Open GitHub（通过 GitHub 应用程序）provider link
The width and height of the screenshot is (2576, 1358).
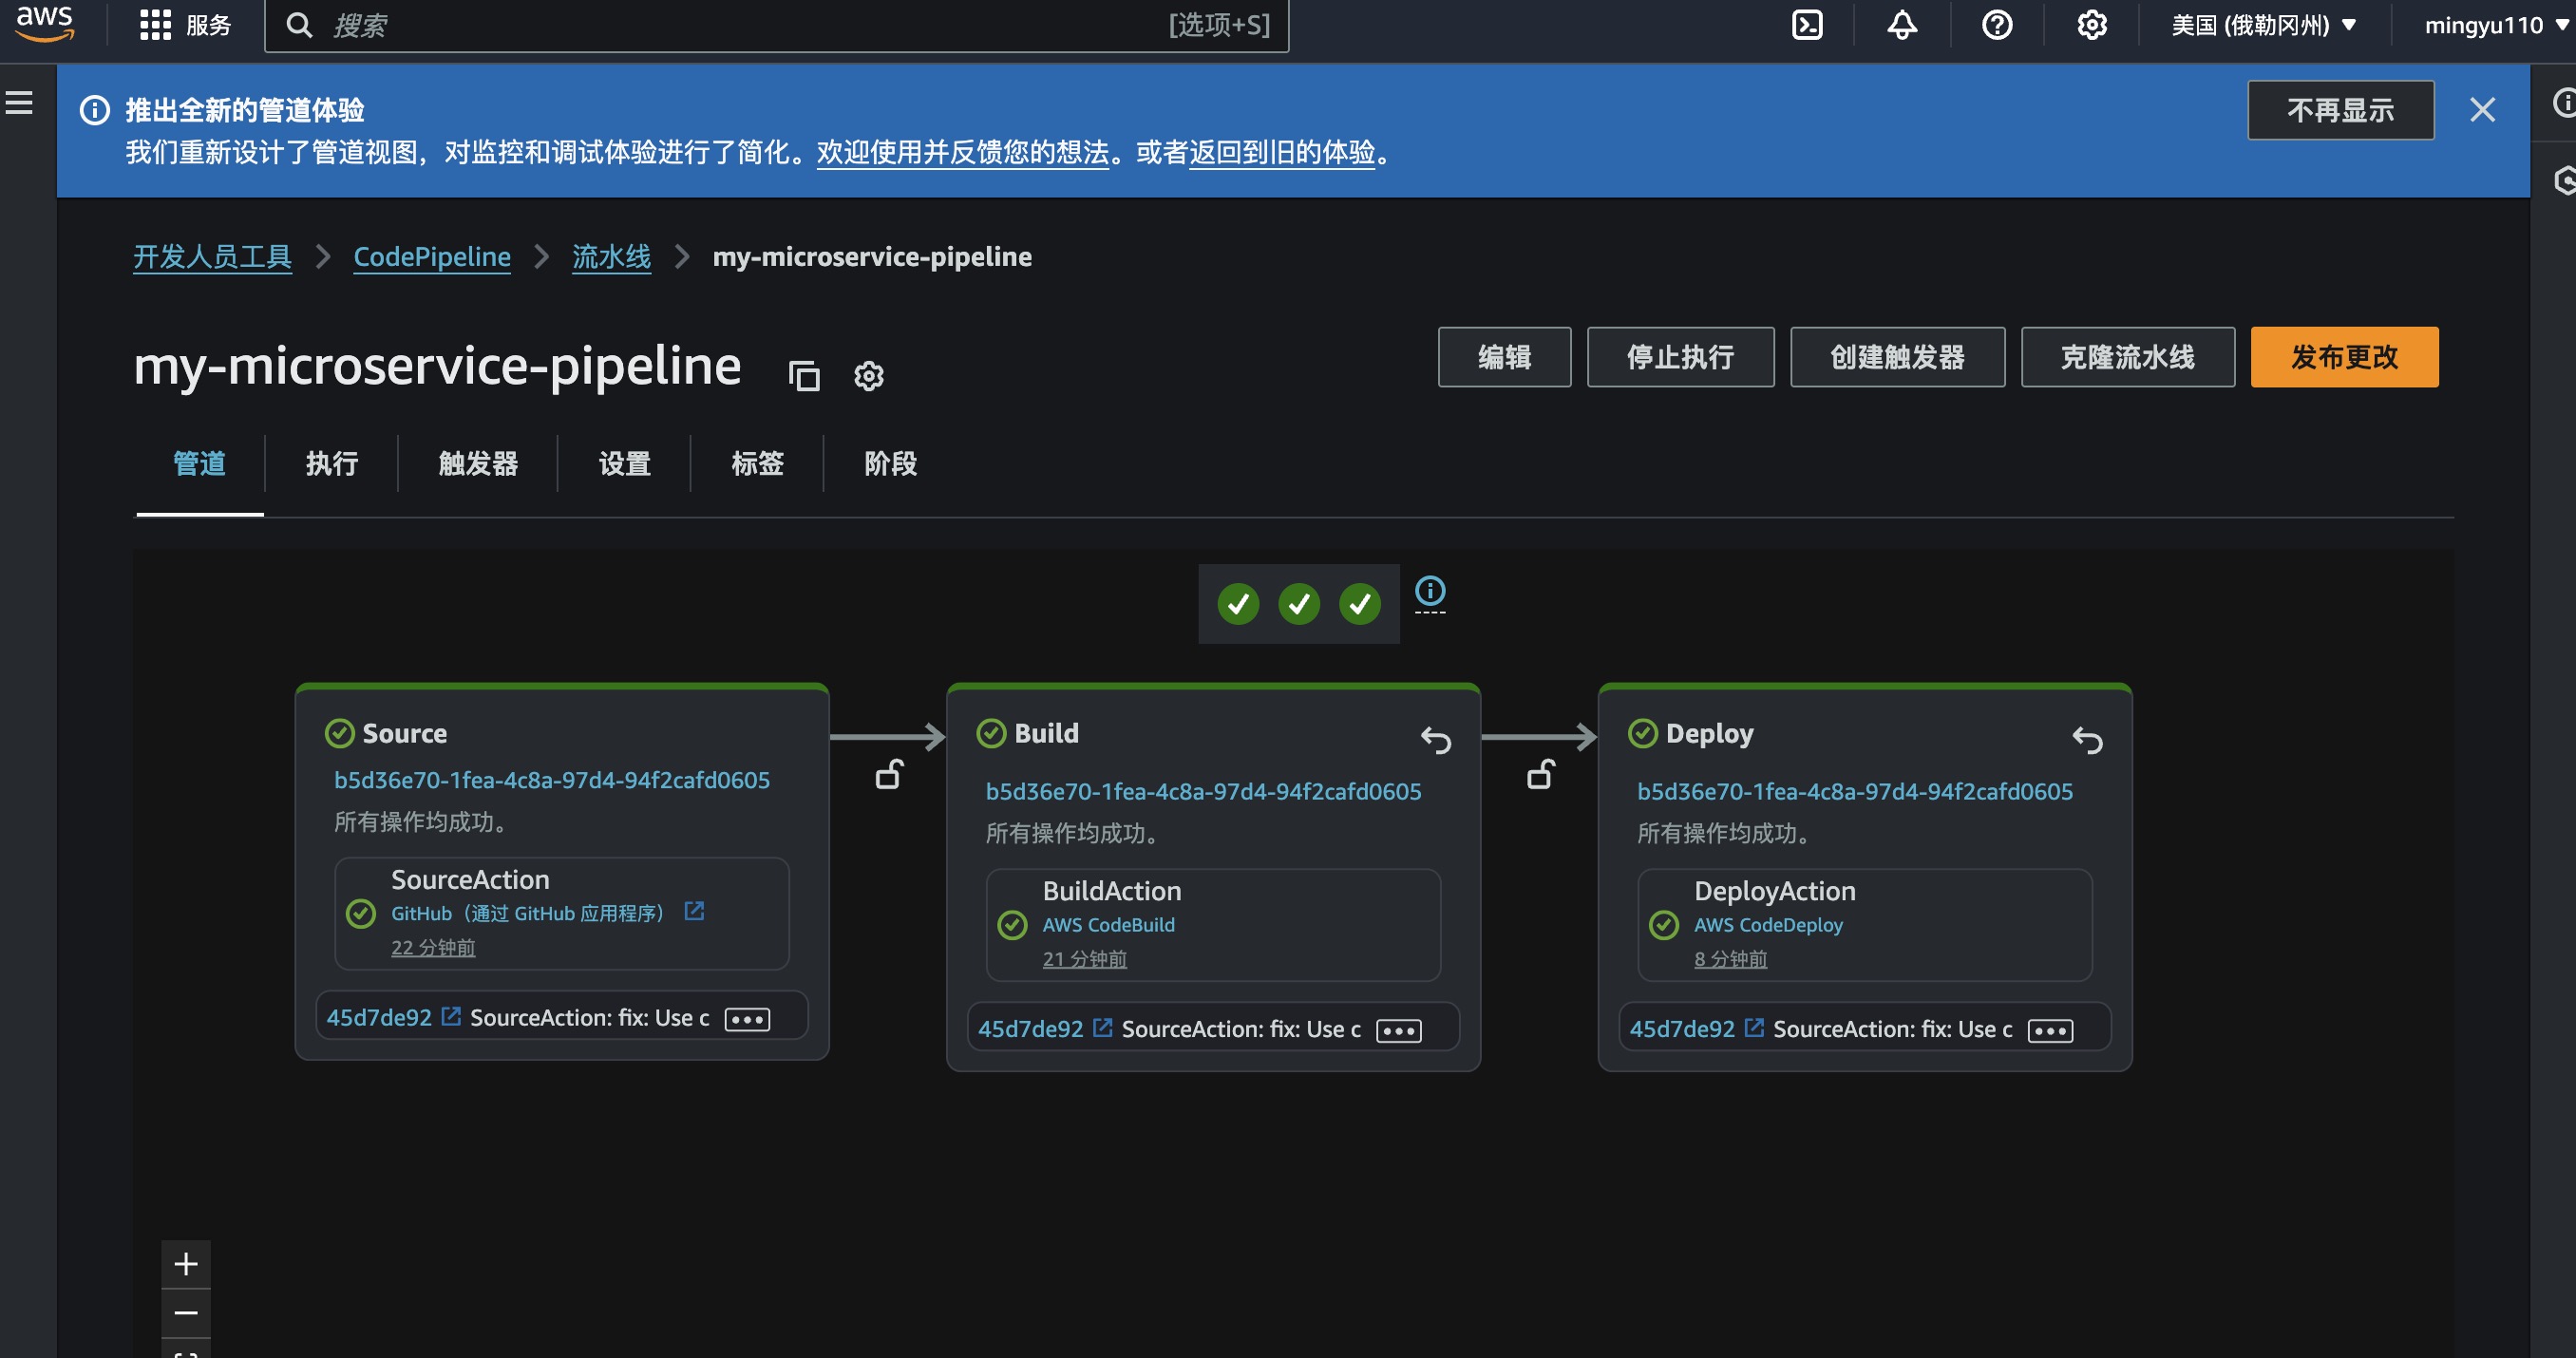coord(526,914)
